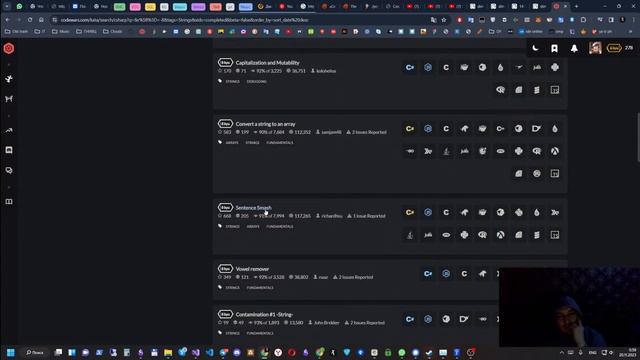
Task: Open the Codewars home logo
Action: [x=9, y=49]
